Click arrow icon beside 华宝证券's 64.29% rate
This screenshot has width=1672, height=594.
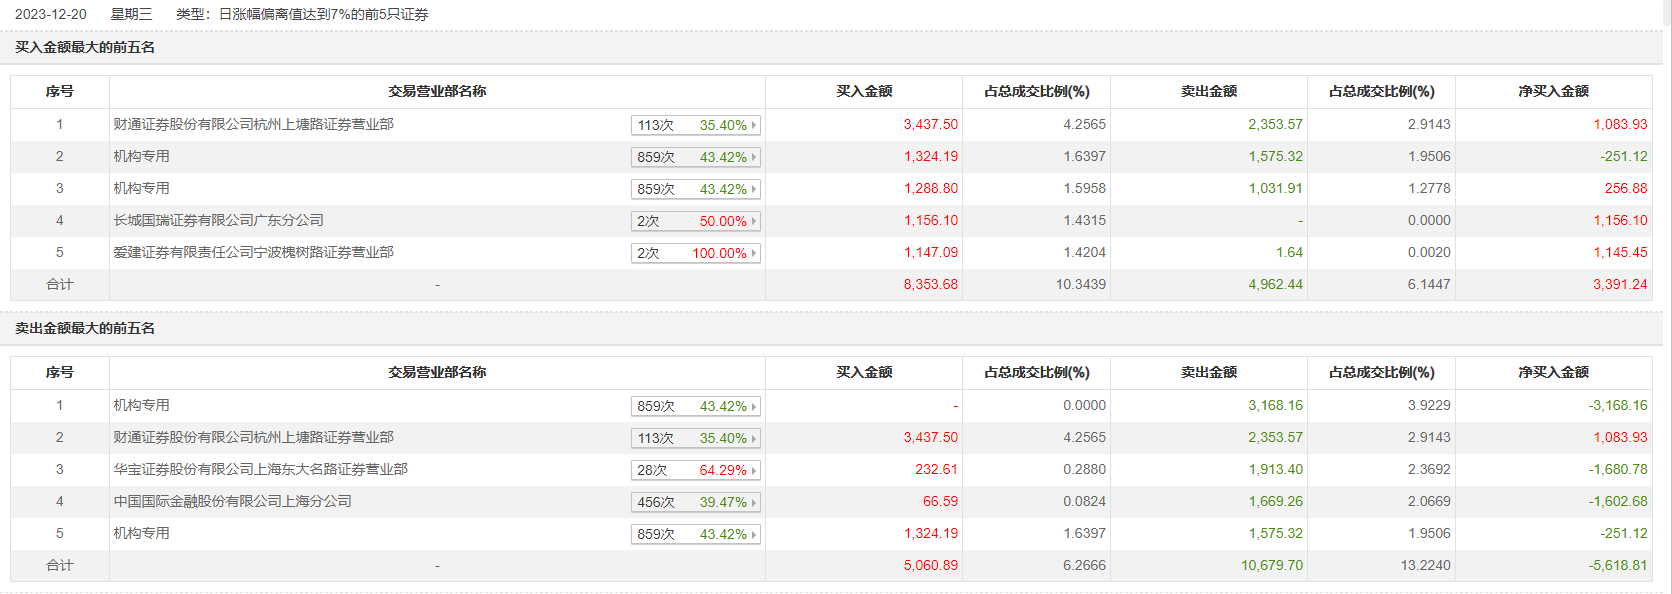click(x=754, y=470)
